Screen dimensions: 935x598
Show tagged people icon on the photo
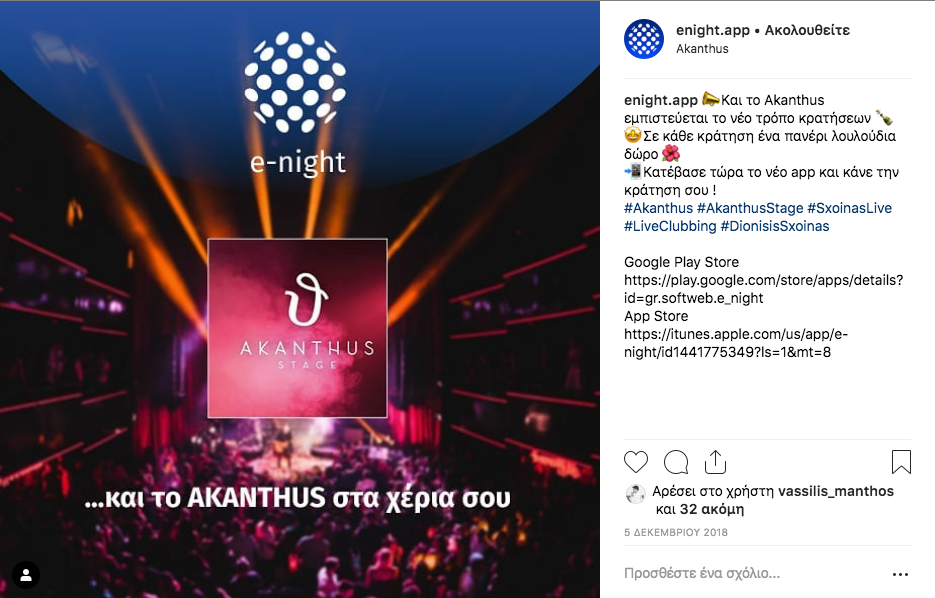tap(26, 575)
